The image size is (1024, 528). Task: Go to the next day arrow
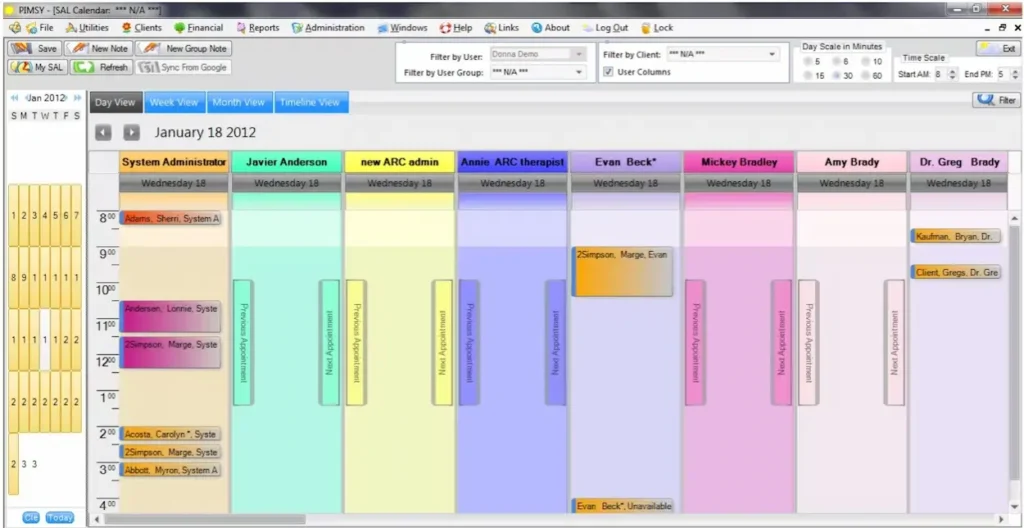coord(132,133)
